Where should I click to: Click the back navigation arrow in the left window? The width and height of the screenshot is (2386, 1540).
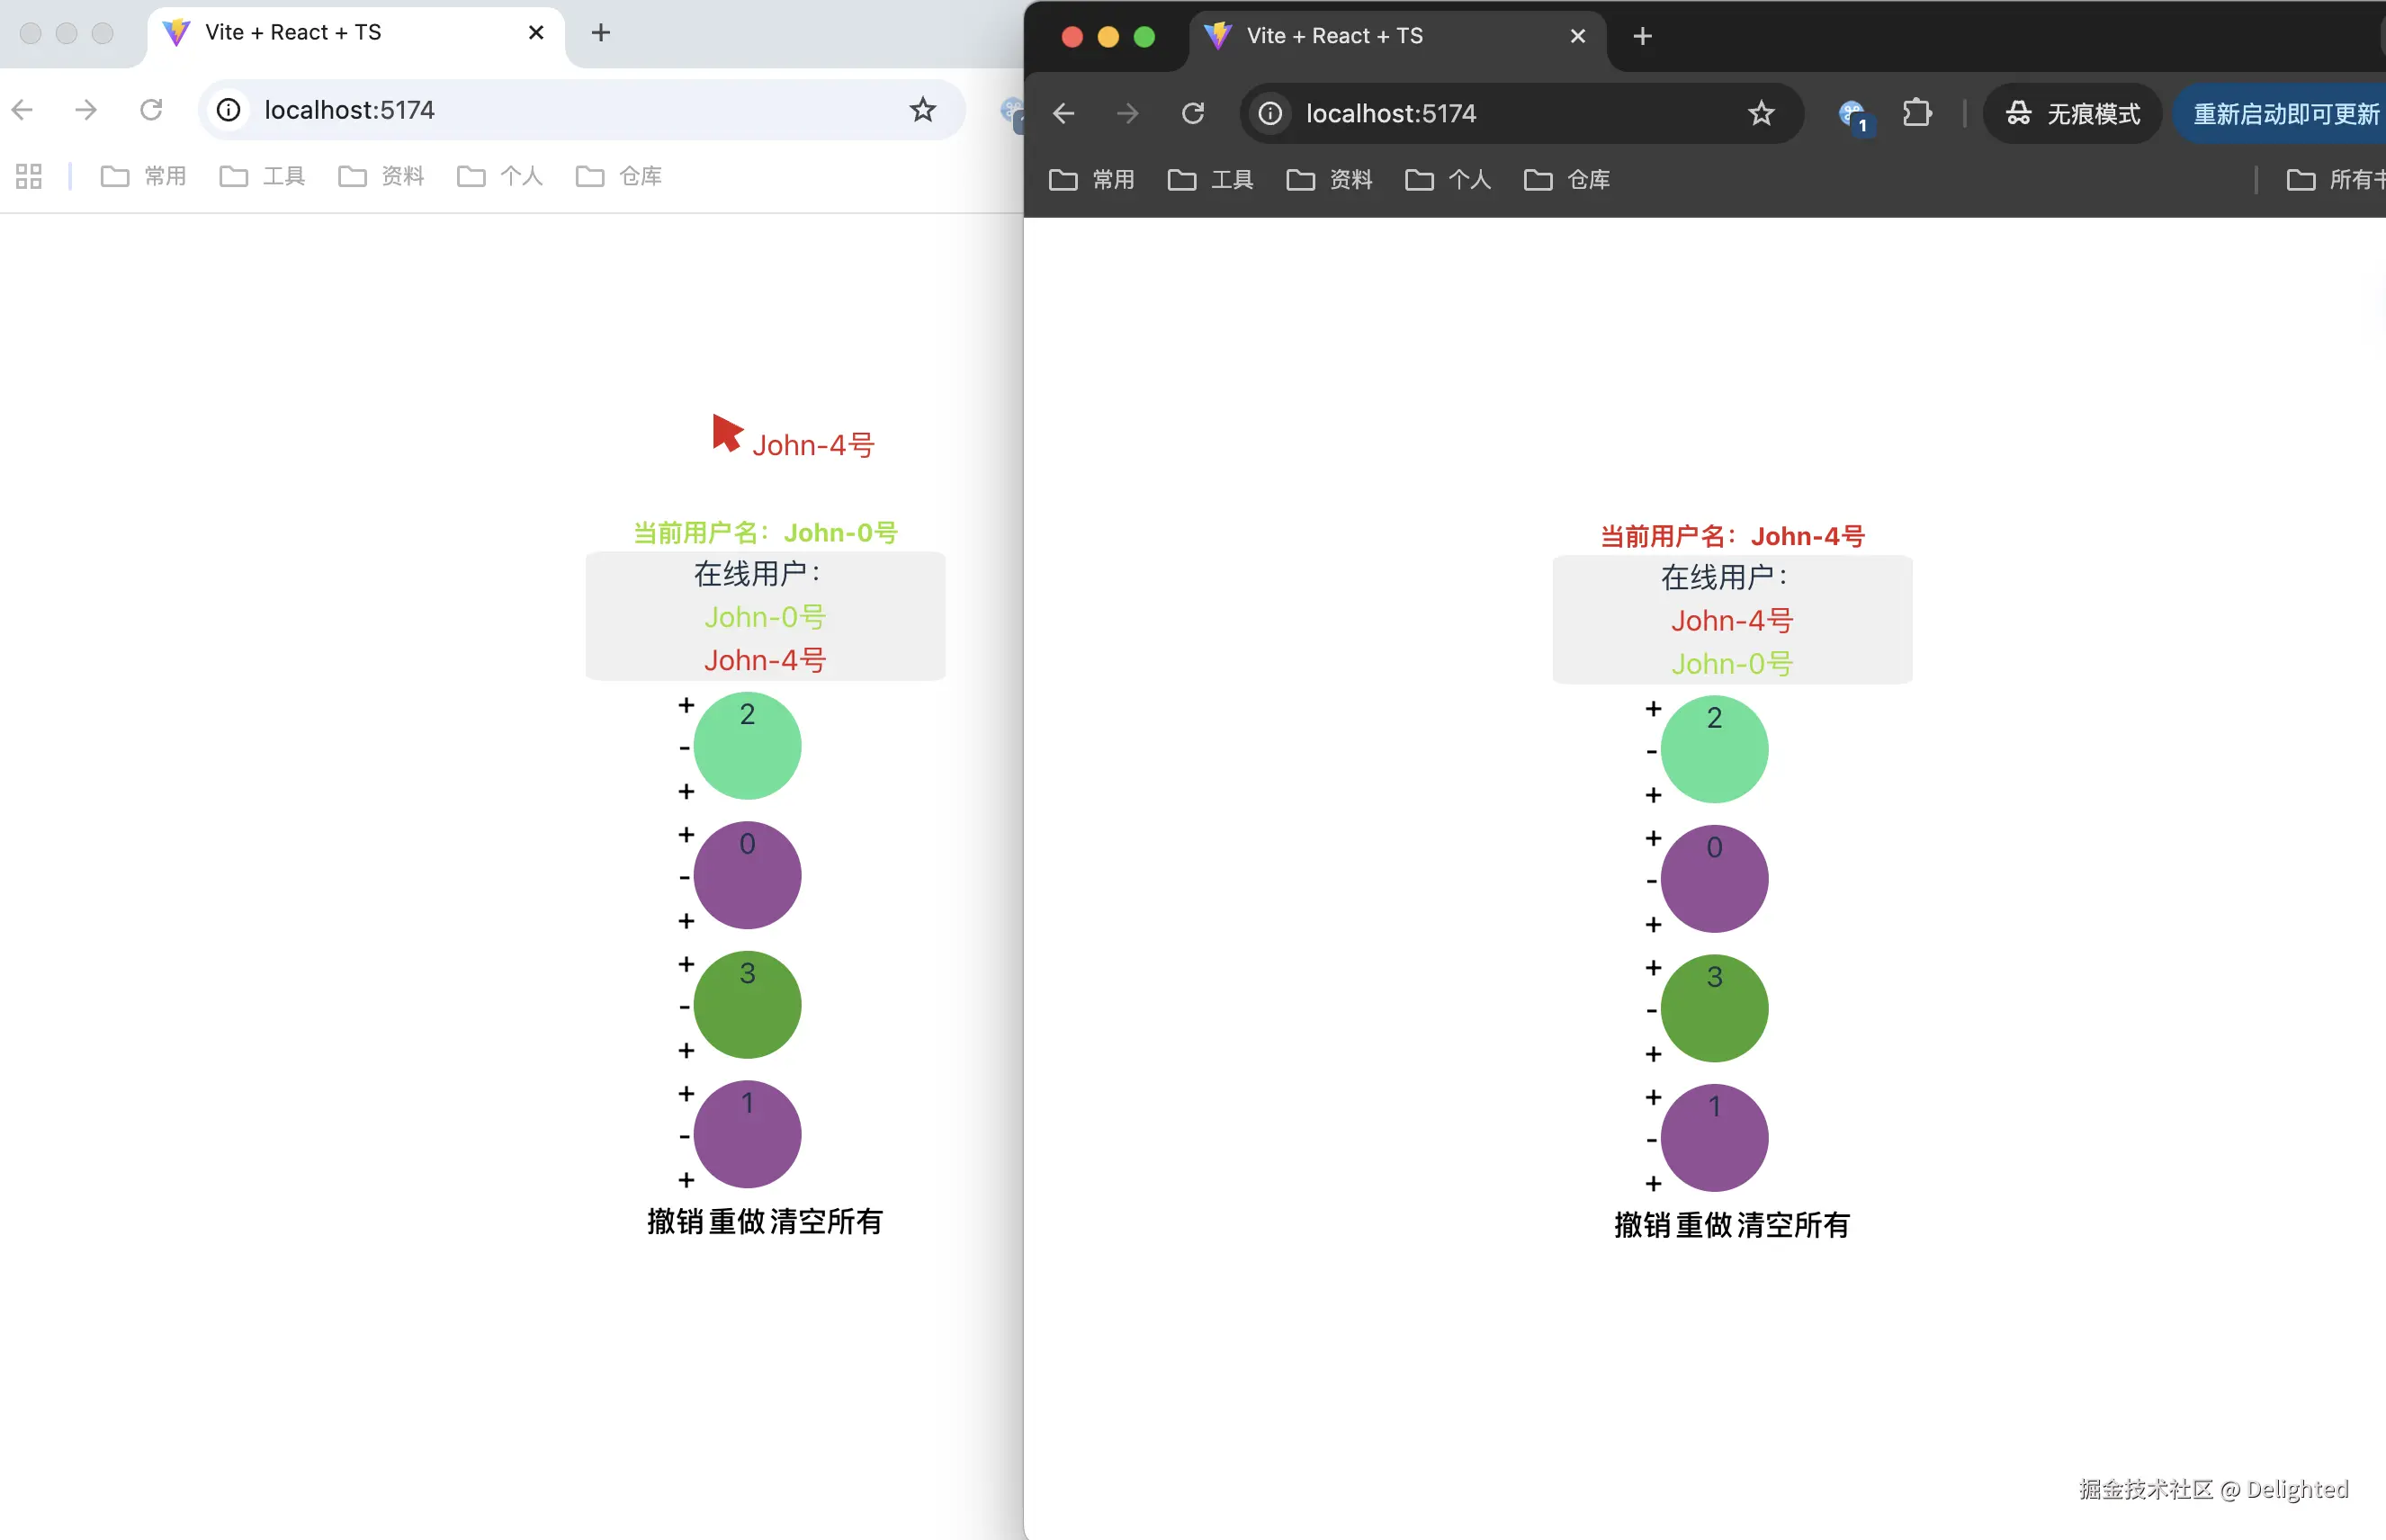coord(21,109)
